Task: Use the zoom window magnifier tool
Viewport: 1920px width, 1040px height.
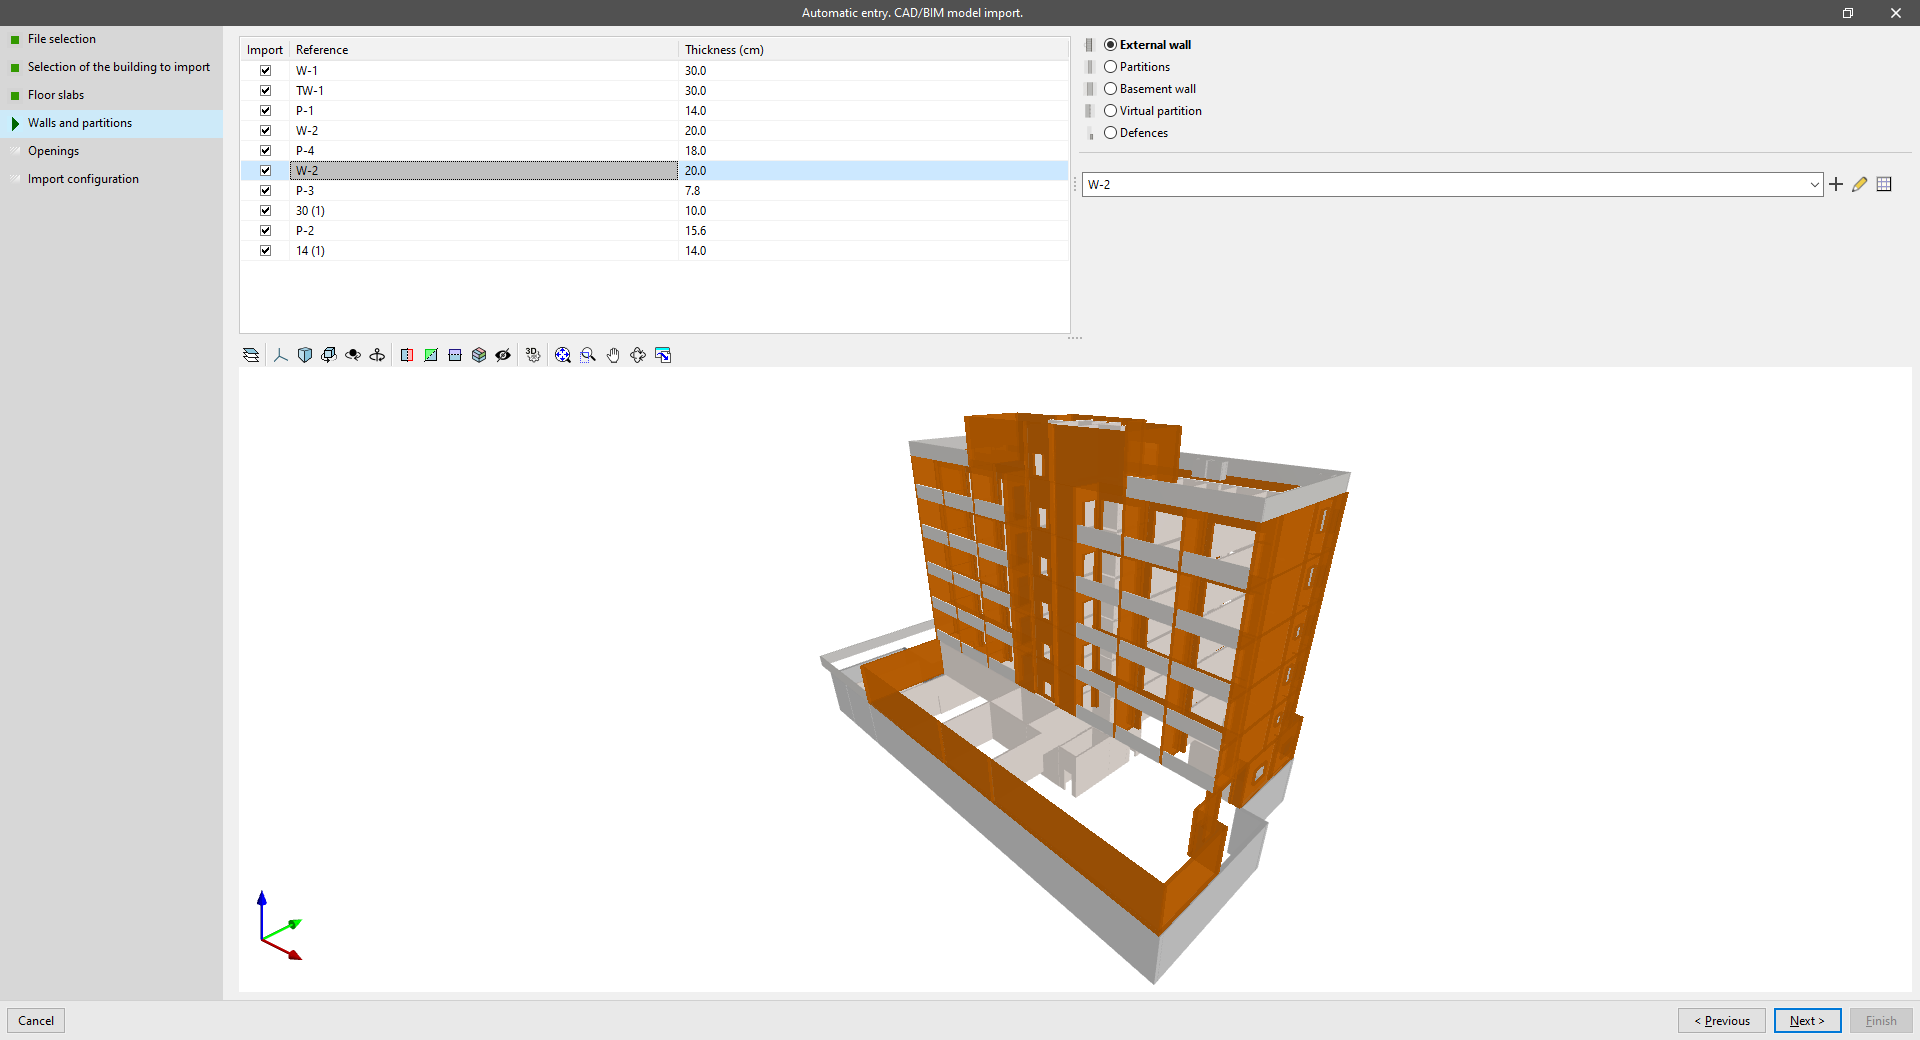Action: coord(587,355)
